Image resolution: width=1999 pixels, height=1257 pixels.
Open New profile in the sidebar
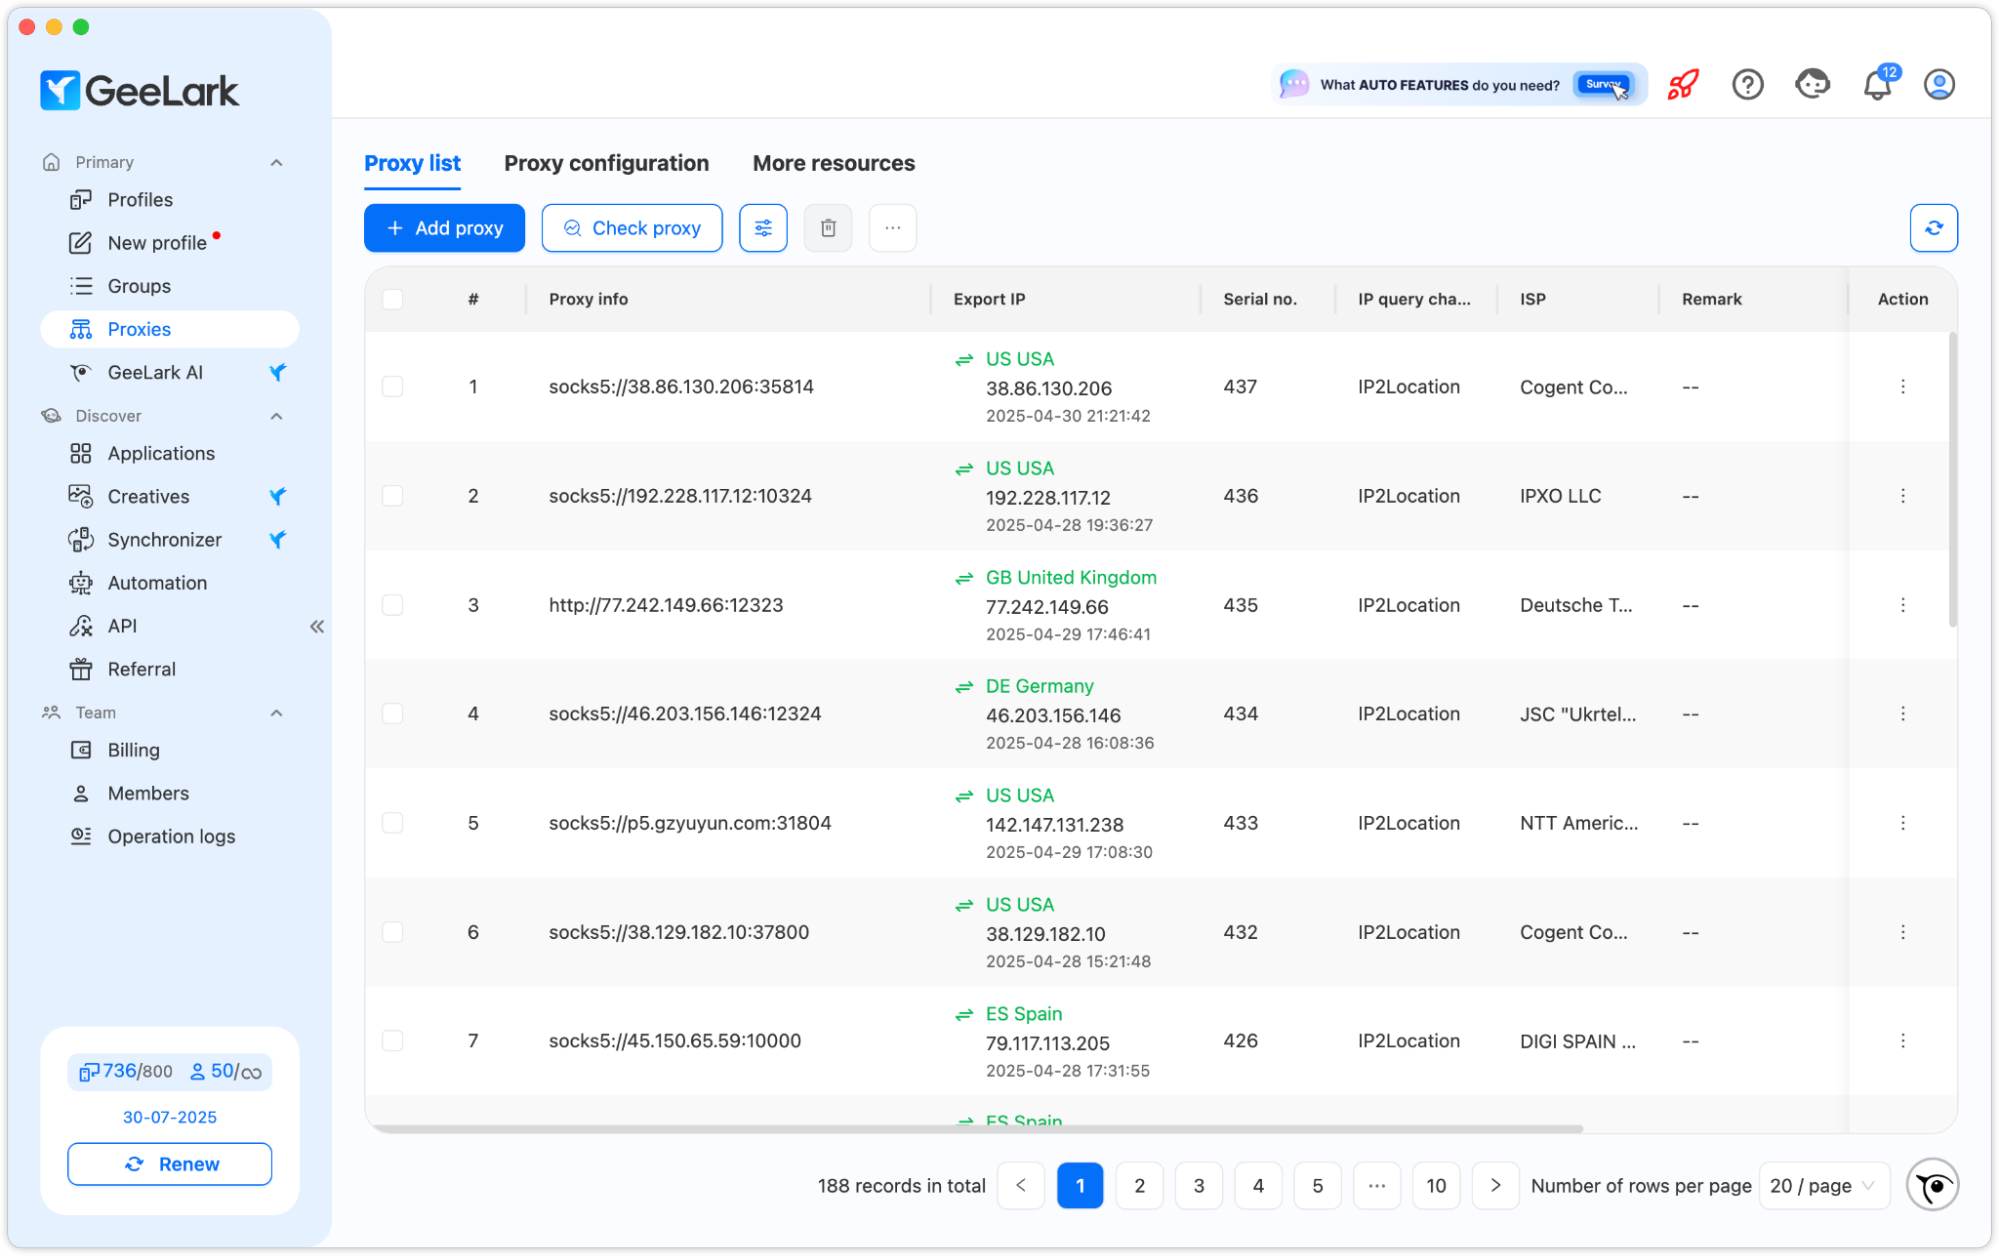170,243
